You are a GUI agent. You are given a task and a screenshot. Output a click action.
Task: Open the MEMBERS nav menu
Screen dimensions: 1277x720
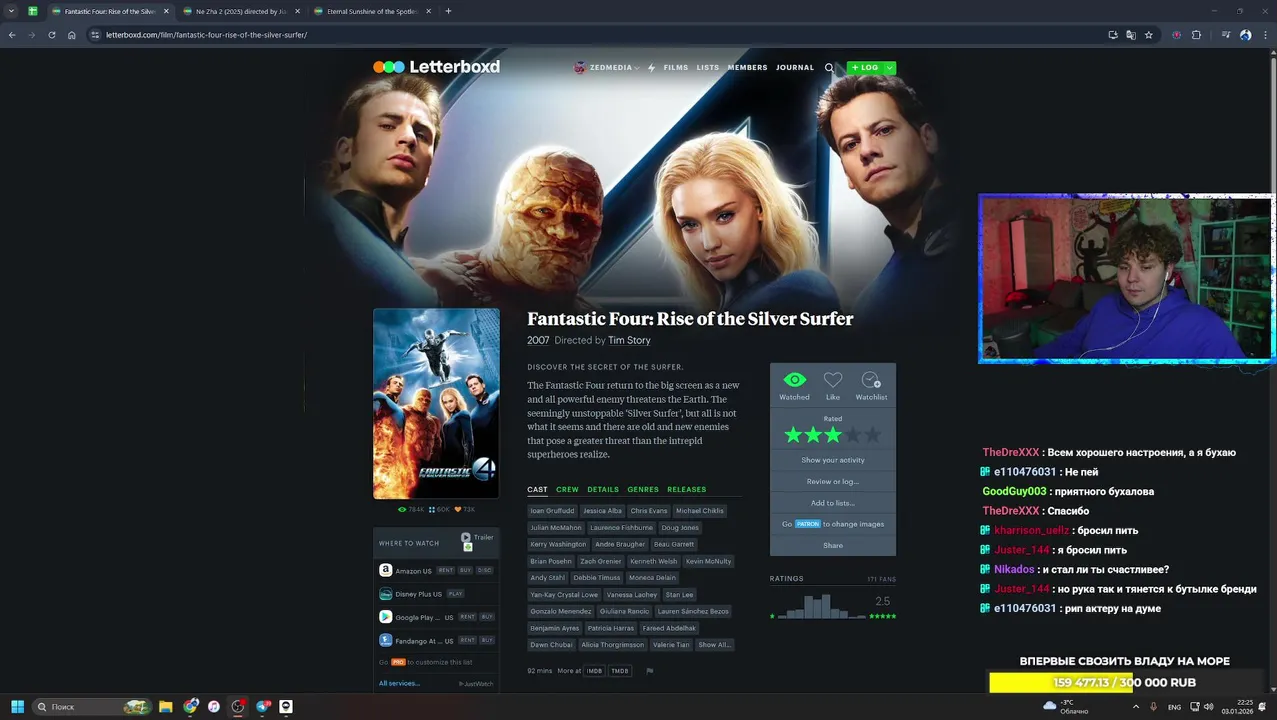[x=747, y=68]
